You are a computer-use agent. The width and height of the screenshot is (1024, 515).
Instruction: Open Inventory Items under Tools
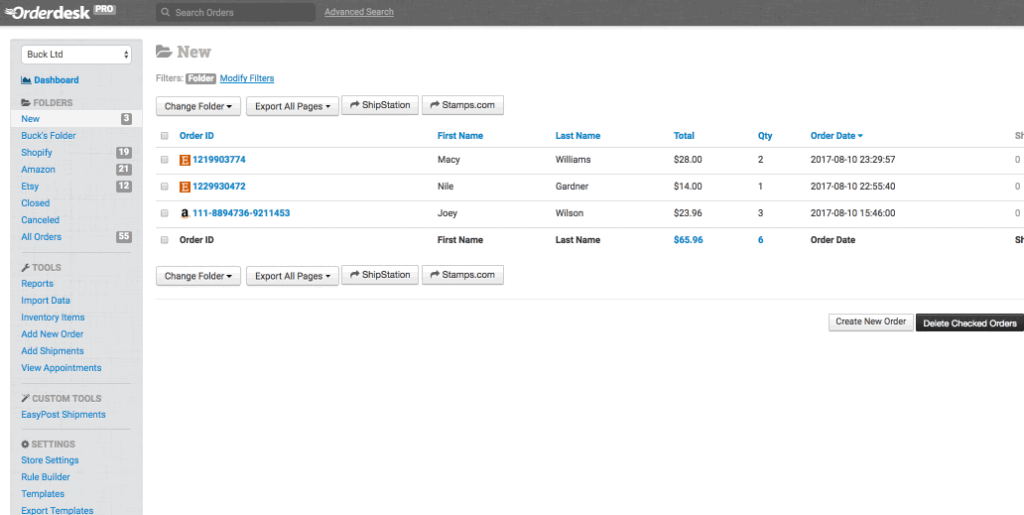point(53,317)
